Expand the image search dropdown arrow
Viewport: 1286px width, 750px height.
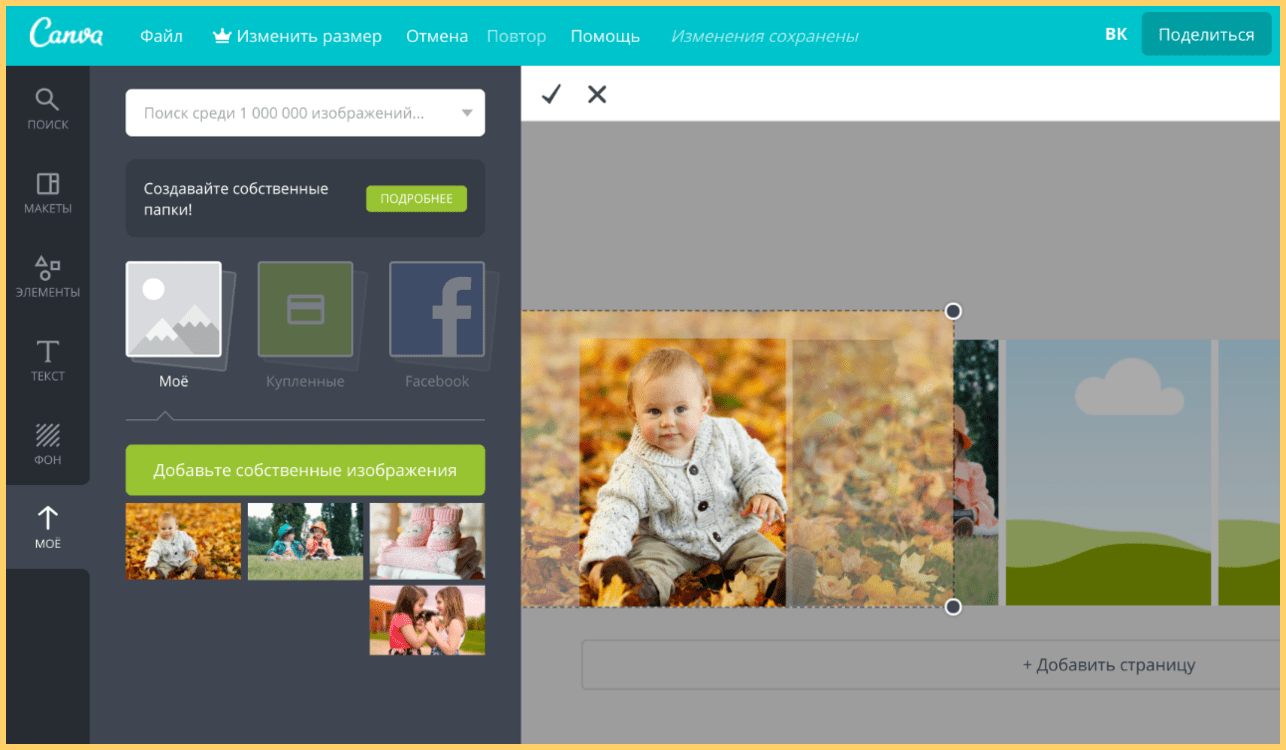coord(467,113)
